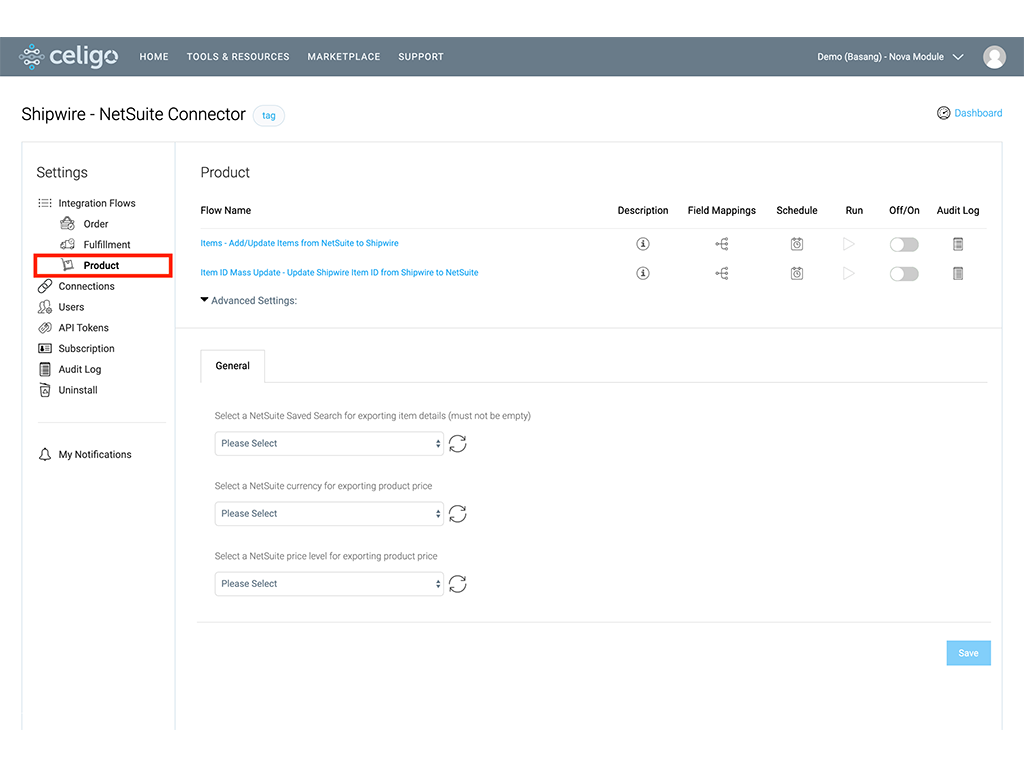Viewport: 1024px width, 768px height.
Task: Click the Celigo logo
Action: [69, 56]
